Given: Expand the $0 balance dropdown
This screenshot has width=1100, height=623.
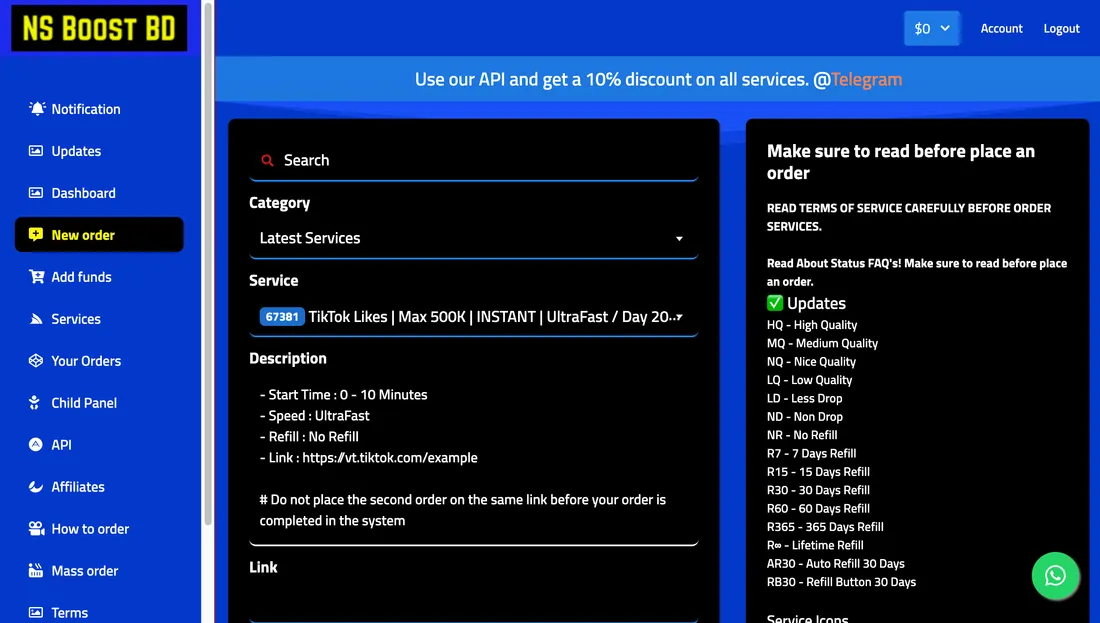Looking at the screenshot, I should click(932, 28).
